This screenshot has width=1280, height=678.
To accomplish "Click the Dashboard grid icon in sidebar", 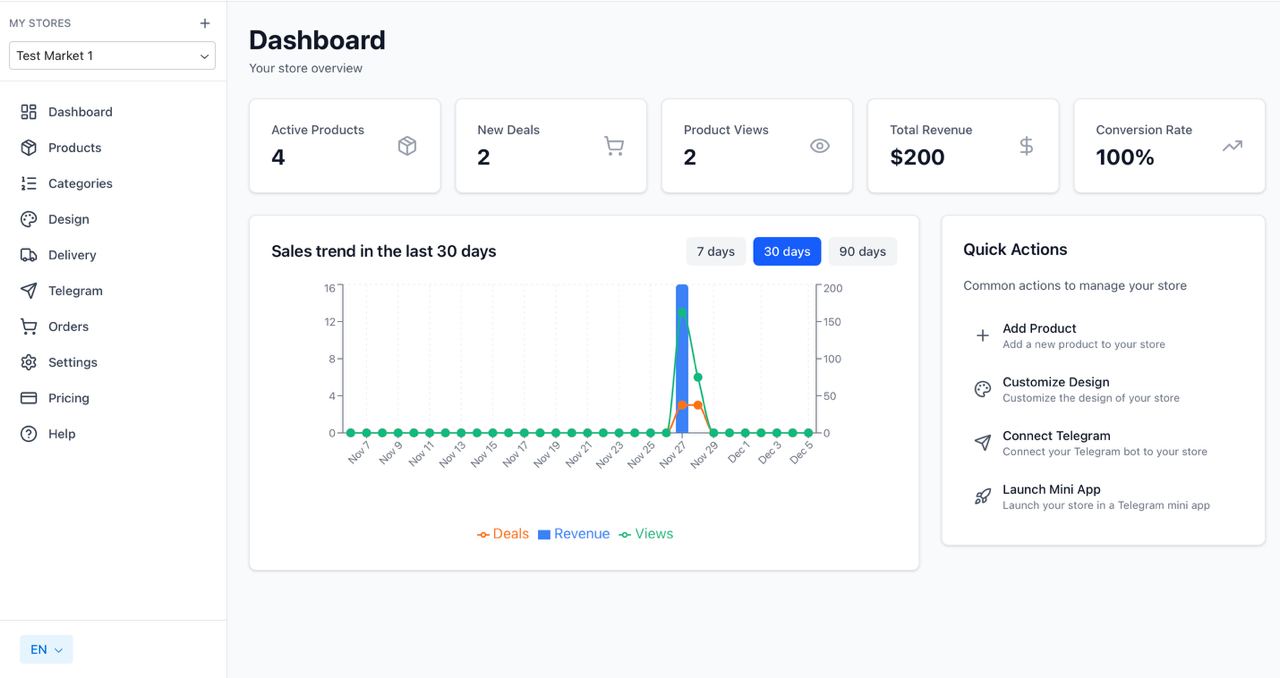I will [29, 112].
